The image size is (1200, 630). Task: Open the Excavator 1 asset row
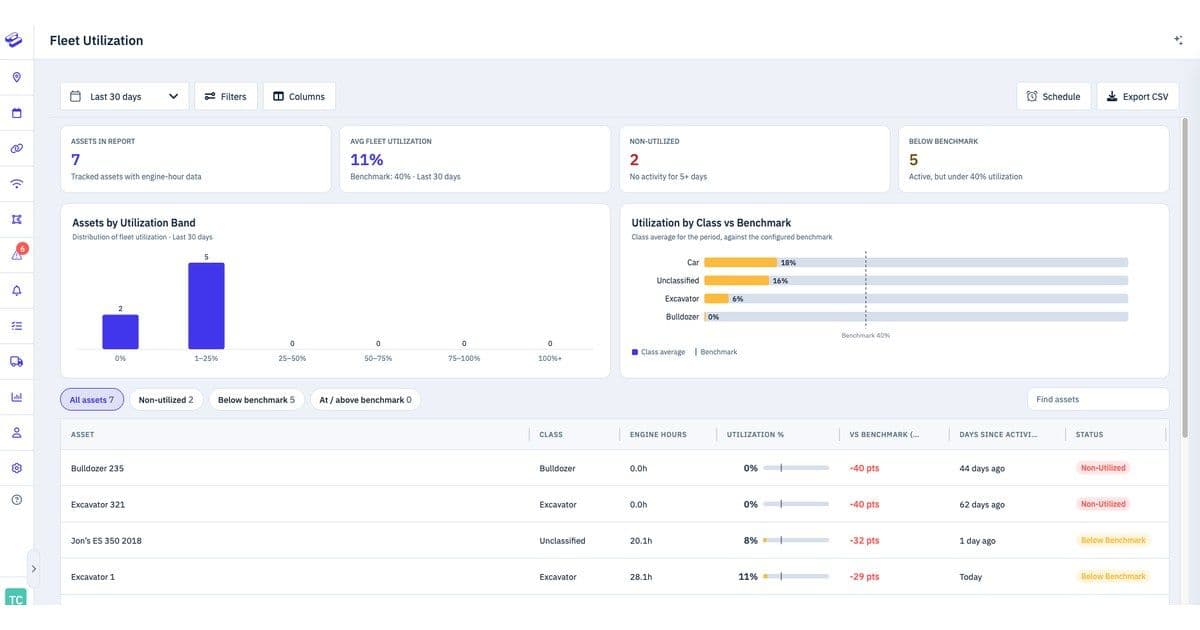coord(613,576)
